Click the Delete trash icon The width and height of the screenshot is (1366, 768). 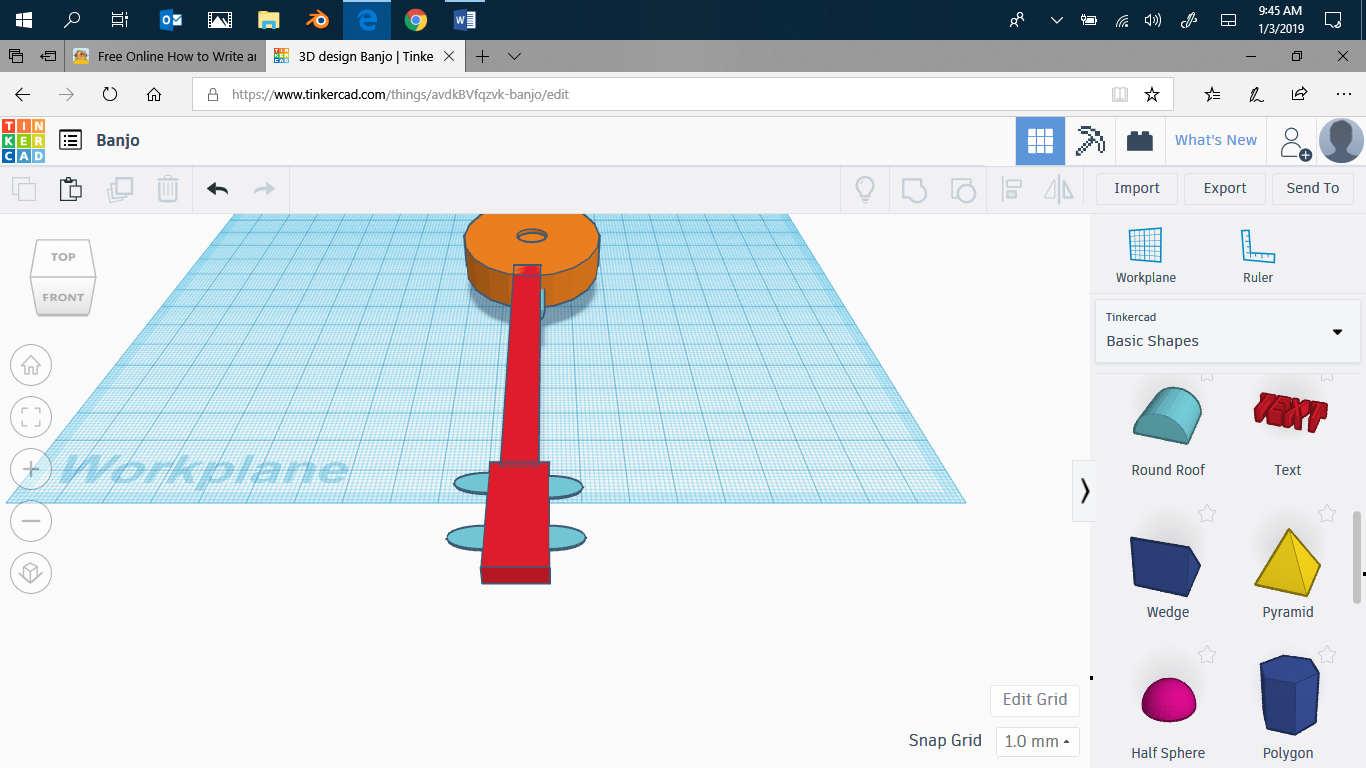168,188
